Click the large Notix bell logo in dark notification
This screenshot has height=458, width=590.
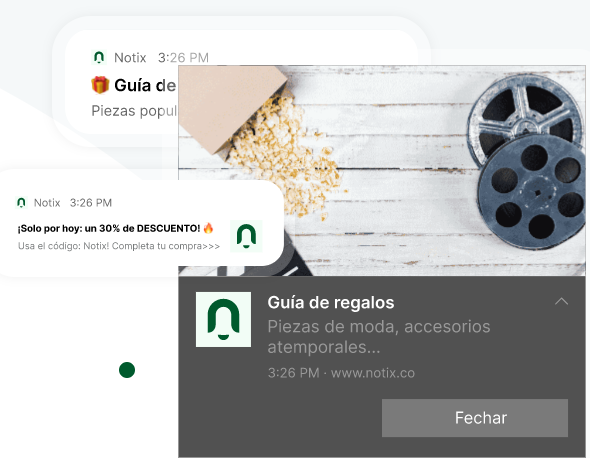pos(224,319)
